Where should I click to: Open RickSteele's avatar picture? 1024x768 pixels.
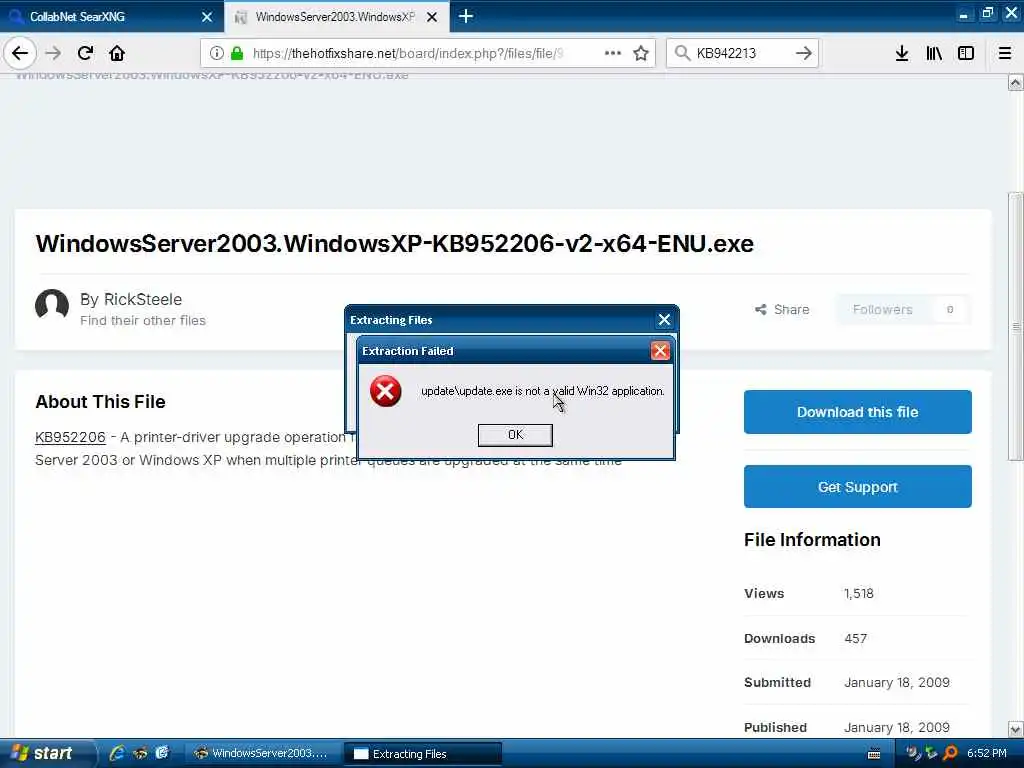tap(52, 305)
